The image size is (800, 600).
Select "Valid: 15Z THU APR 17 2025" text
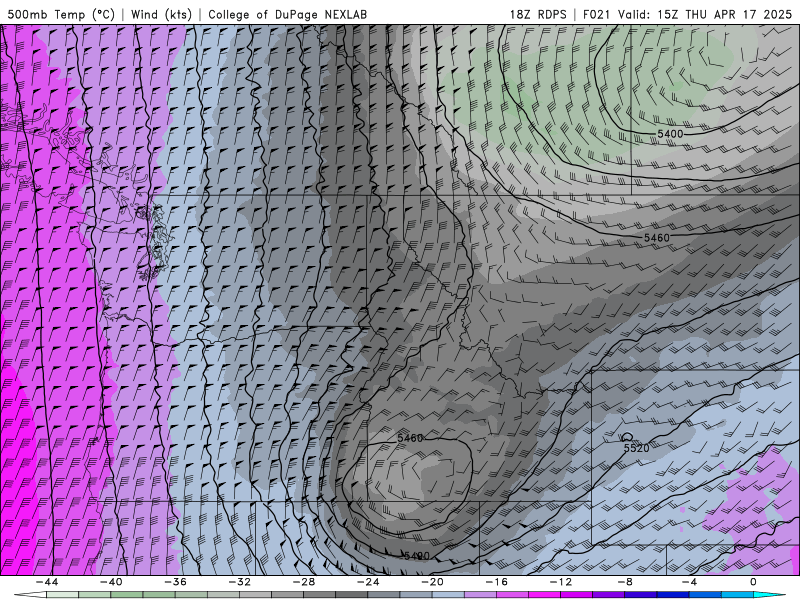(705, 14)
